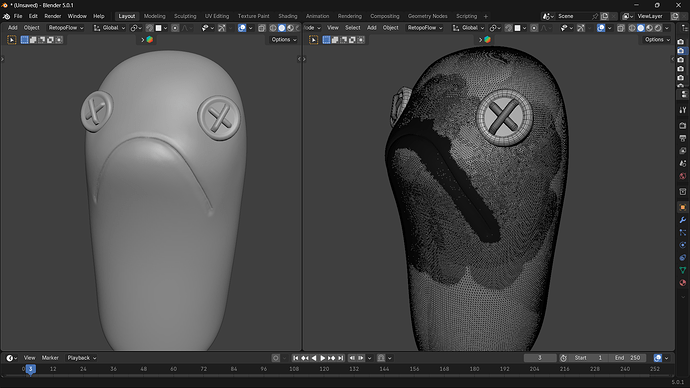690x388 pixels.
Task: Play the animation forward
Action: click(x=323, y=358)
